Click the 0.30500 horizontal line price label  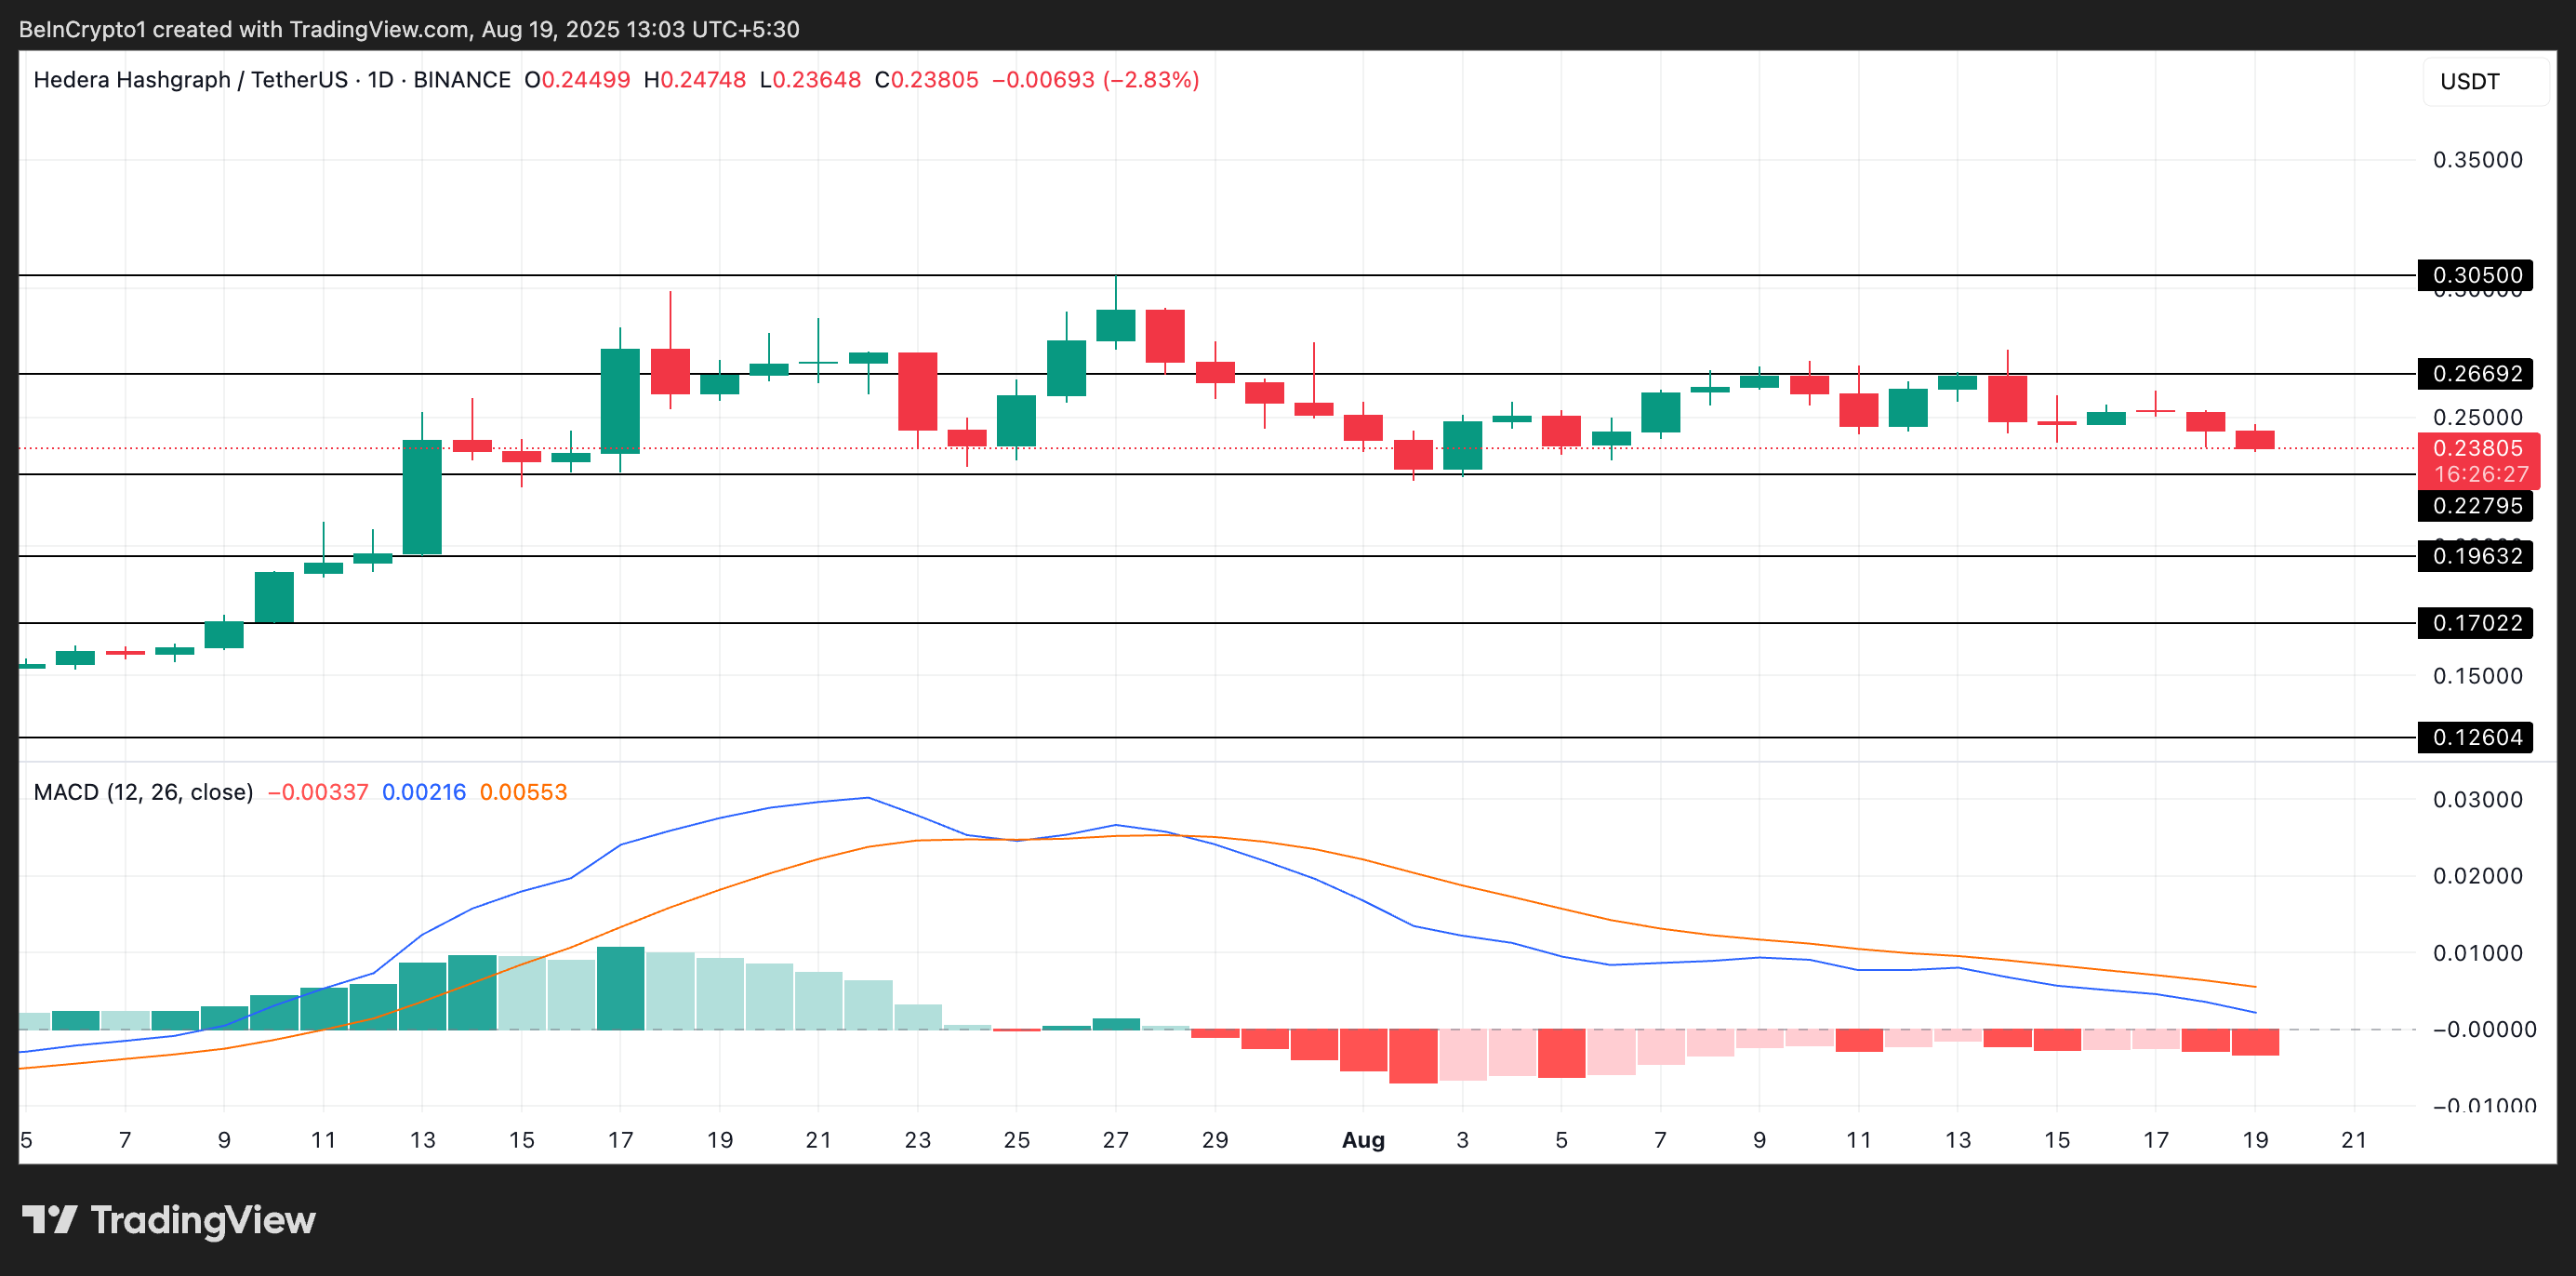2476,275
